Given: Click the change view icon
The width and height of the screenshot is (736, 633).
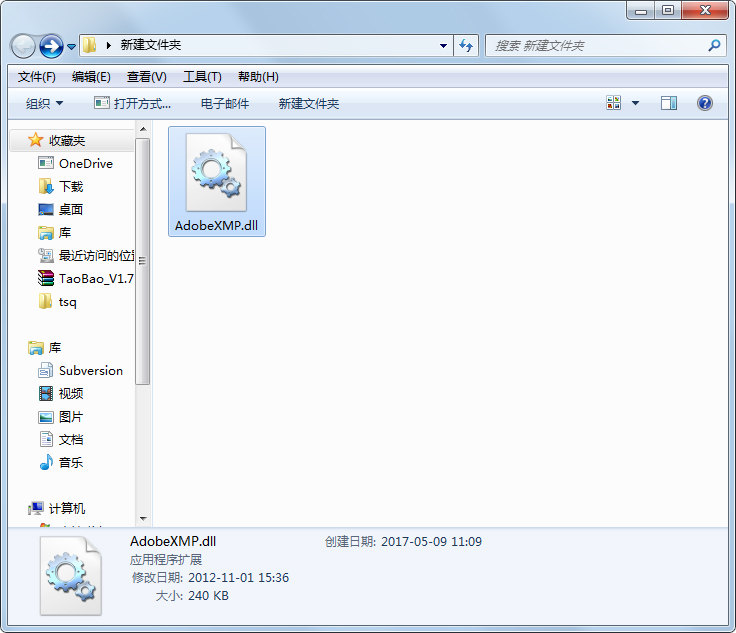Looking at the screenshot, I should (613, 103).
